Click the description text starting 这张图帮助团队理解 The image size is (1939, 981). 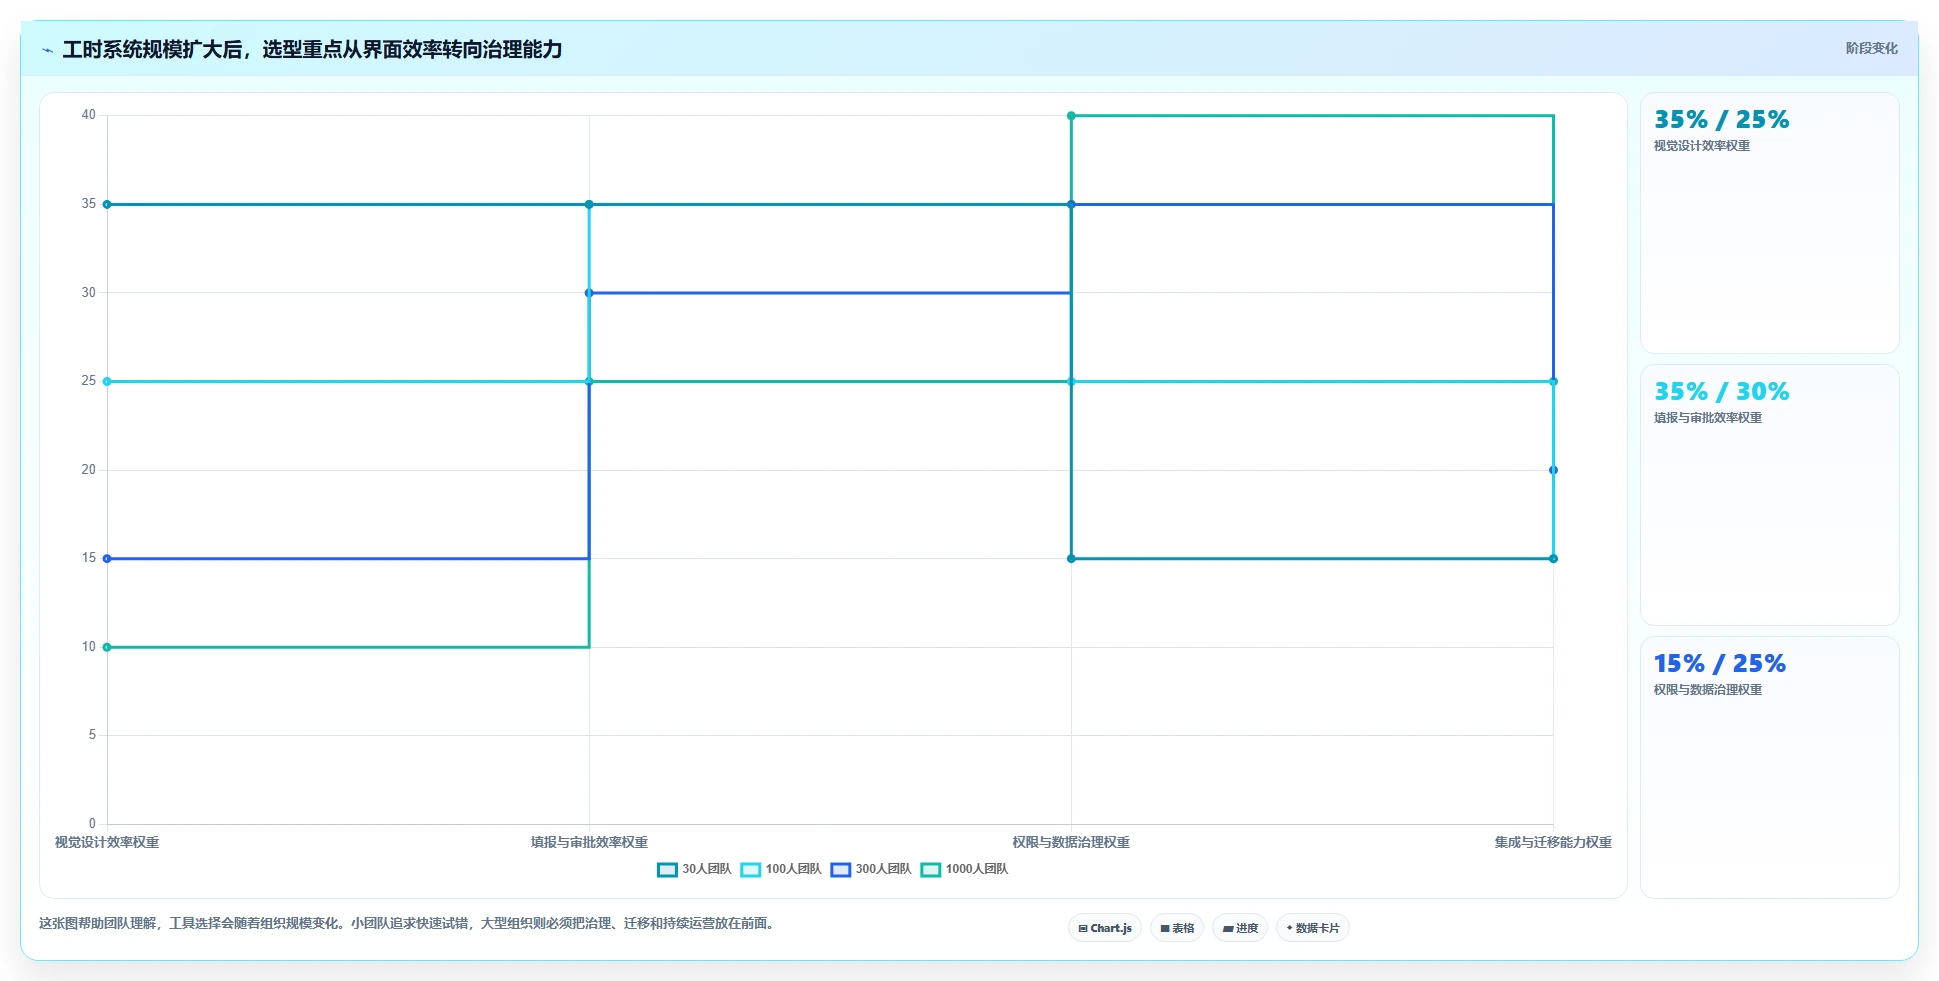pyautogui.click(x=408, y=924)
